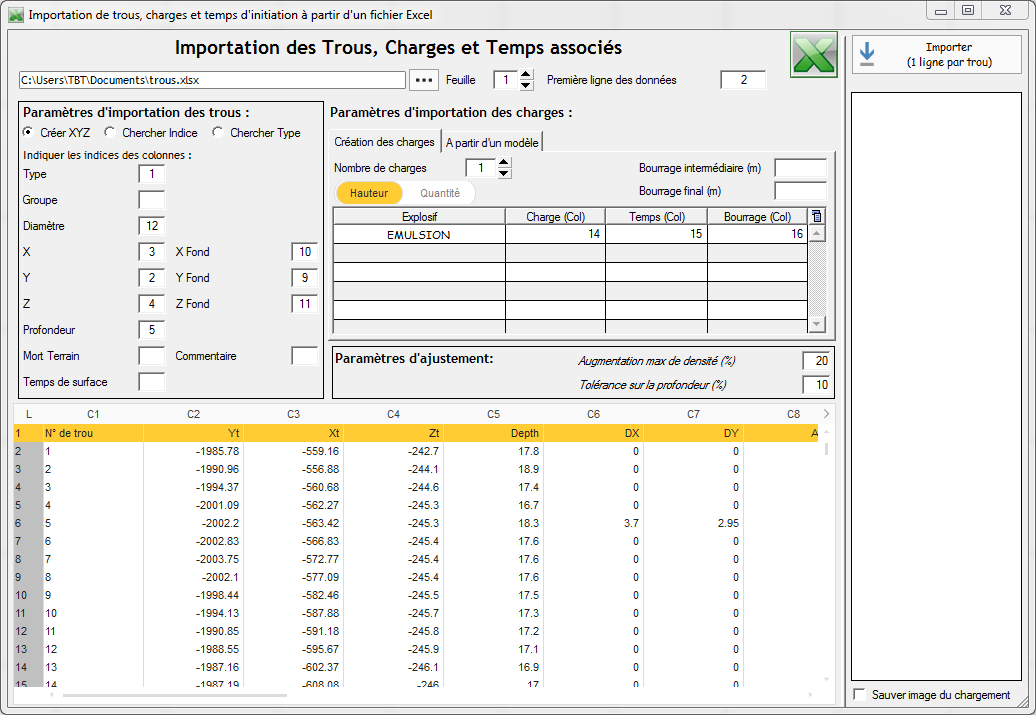Image resolution: width=1036 pixels, height=715 pixels.
Task: Click the Depth cell 18.9
Action: pos(494,469)
